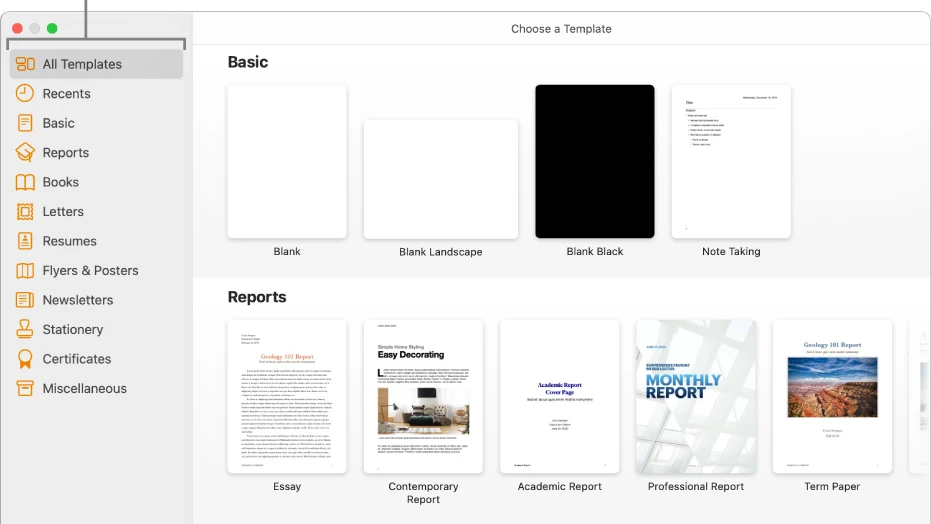The height and width of the screenshot is (524, 931).
Task: Click the Note Taking name label
Action: (731, 252)
